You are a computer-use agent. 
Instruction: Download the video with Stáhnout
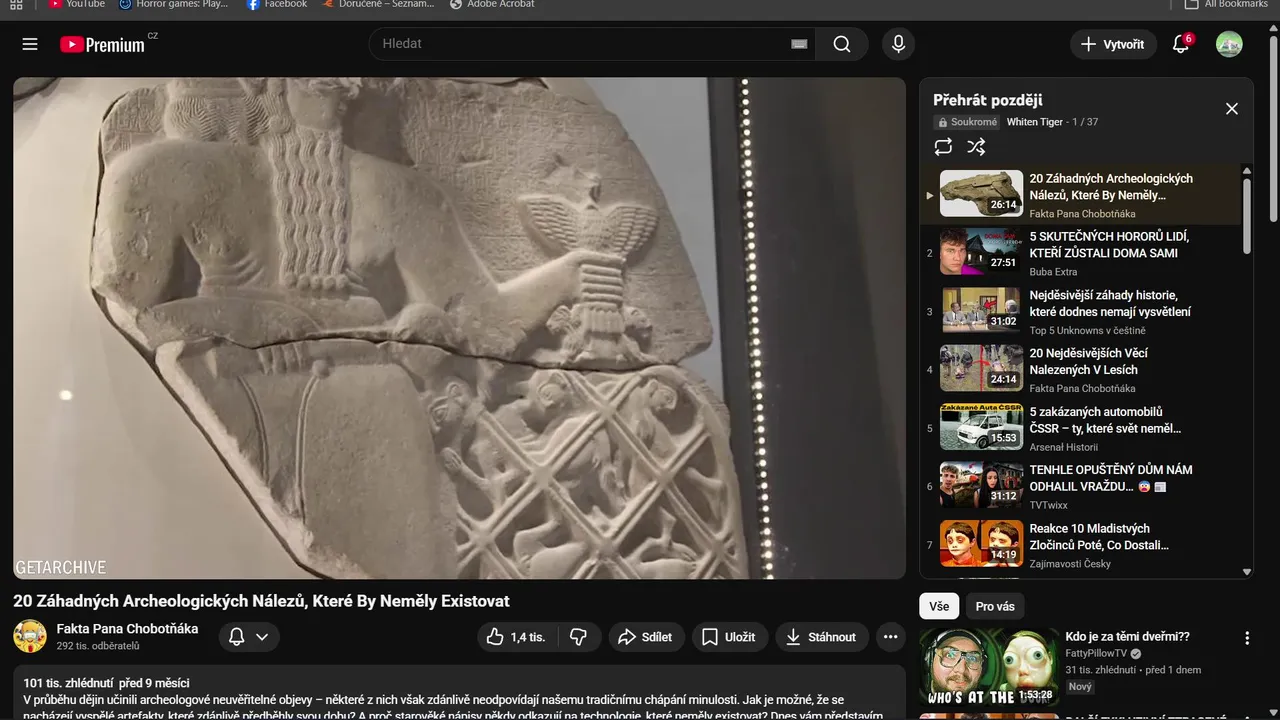821,637
